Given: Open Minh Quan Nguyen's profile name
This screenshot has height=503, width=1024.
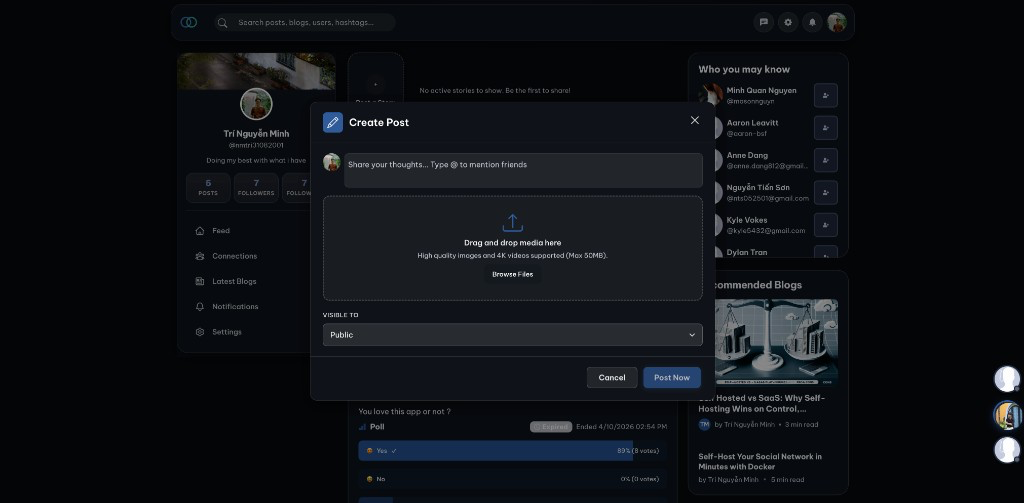Looking at the screenshot, I should point(761,91).
